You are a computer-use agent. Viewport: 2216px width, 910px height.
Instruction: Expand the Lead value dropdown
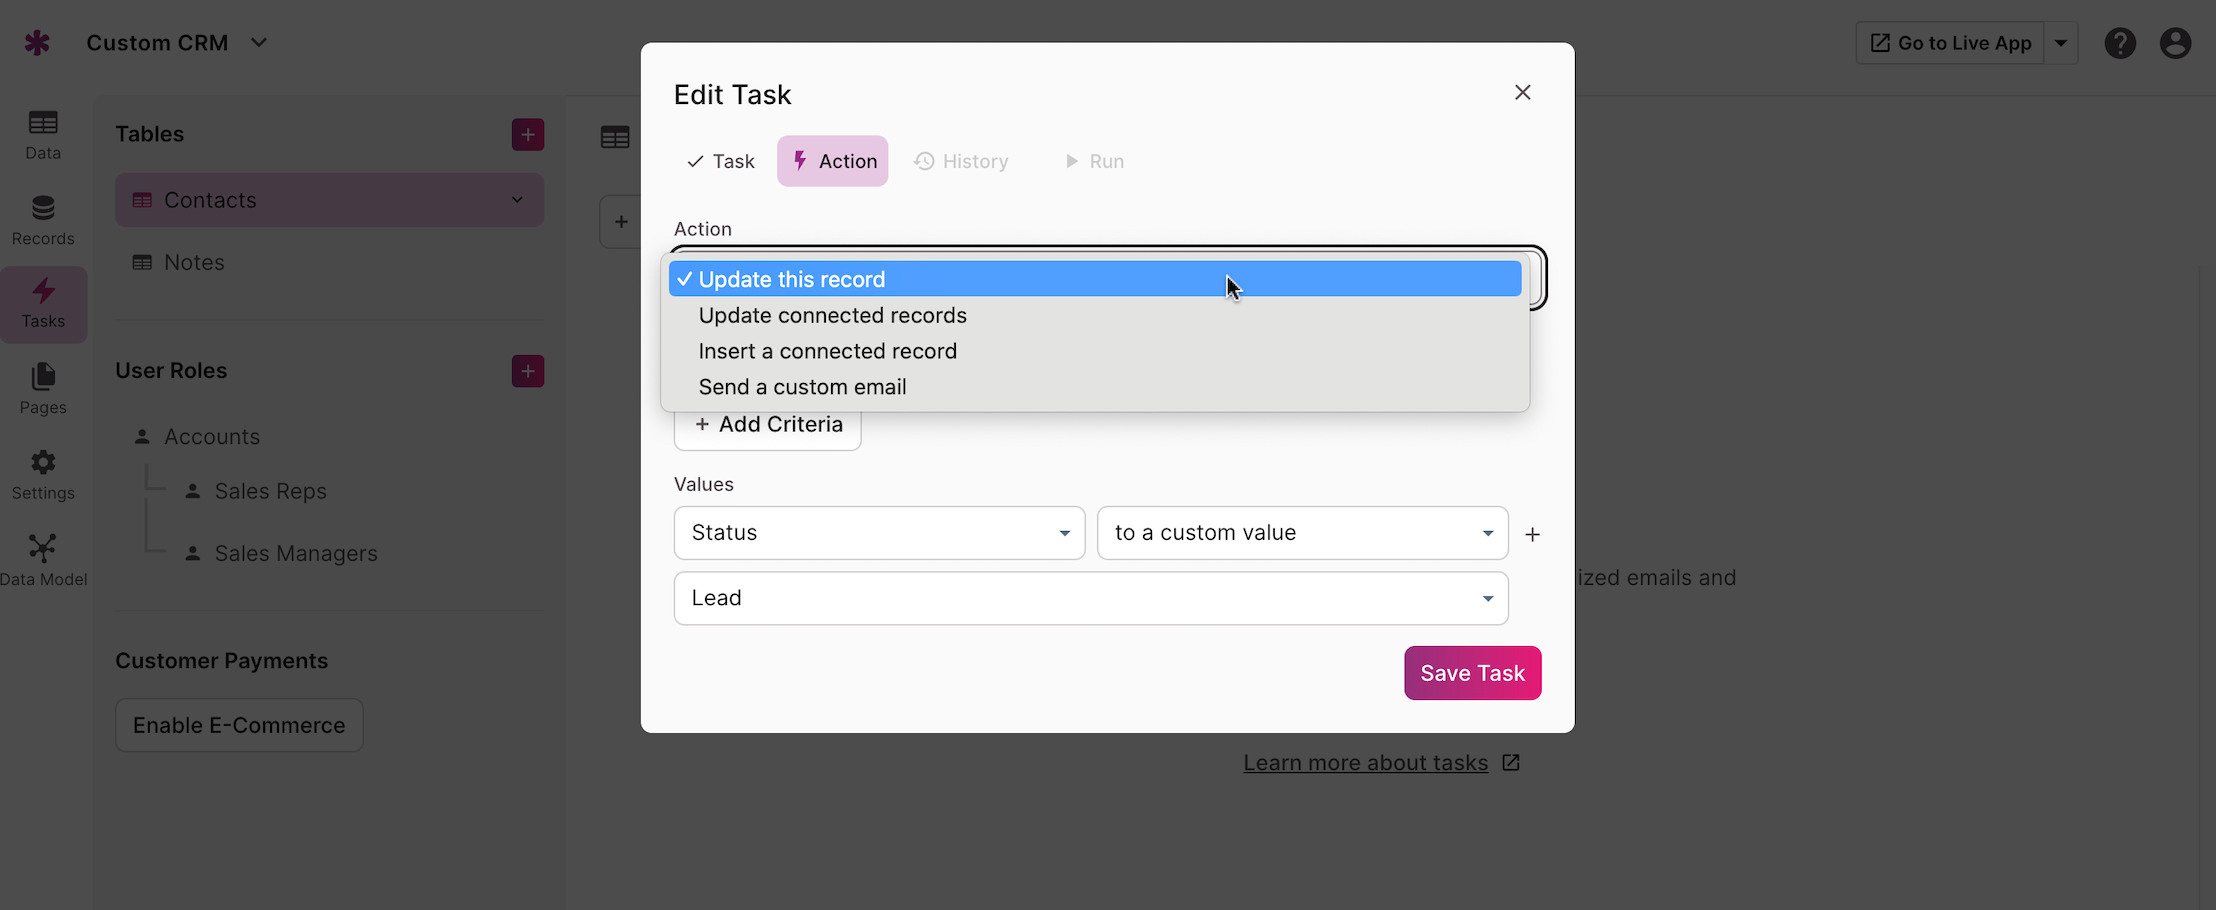(1091, 598)
